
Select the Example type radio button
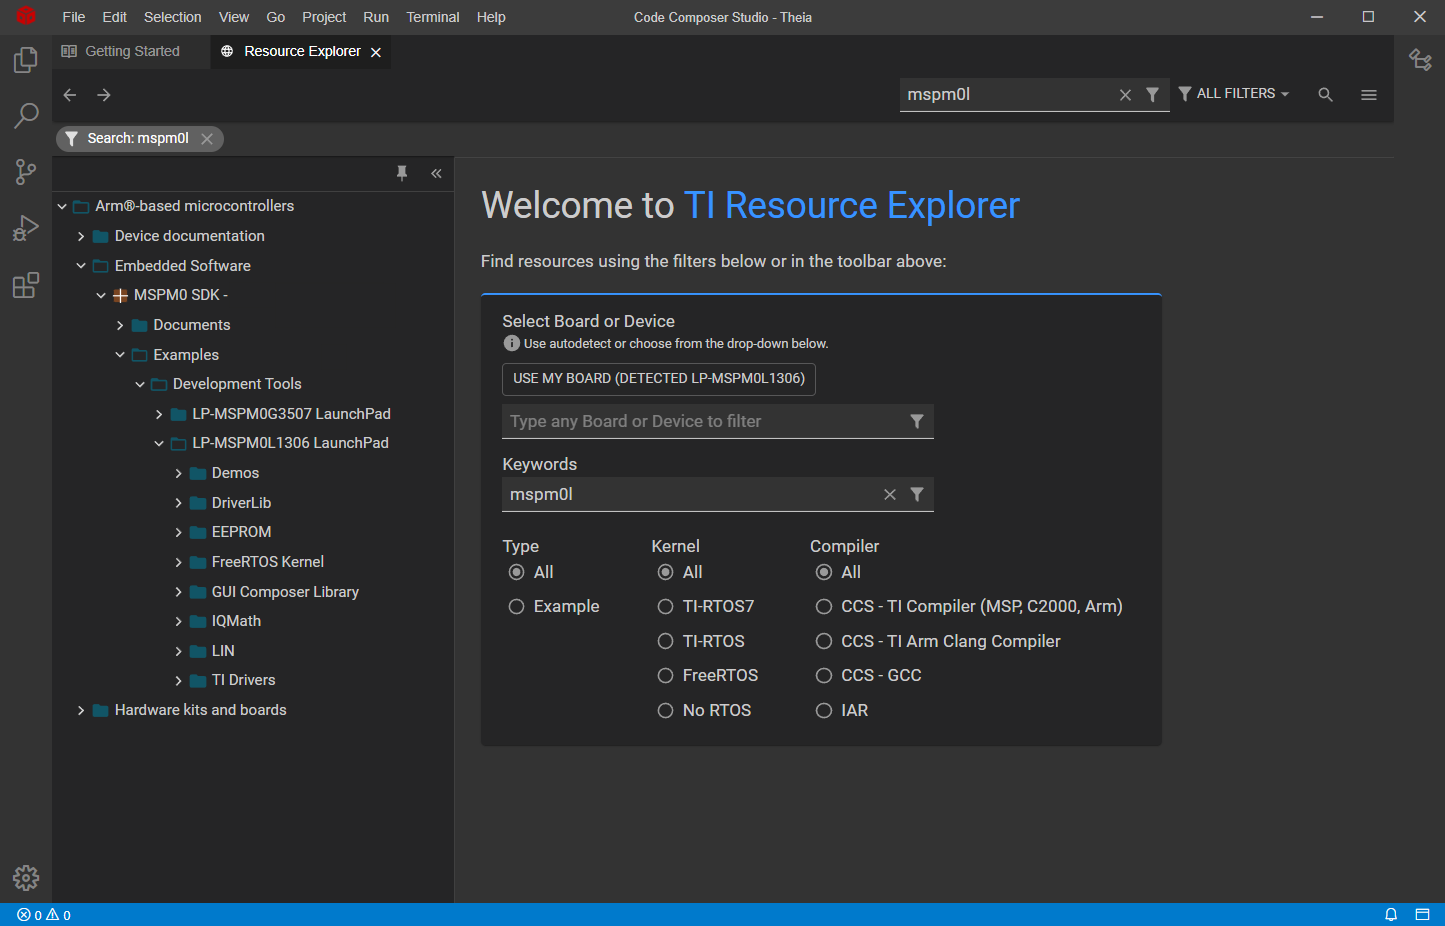click(x=517, y=607)
